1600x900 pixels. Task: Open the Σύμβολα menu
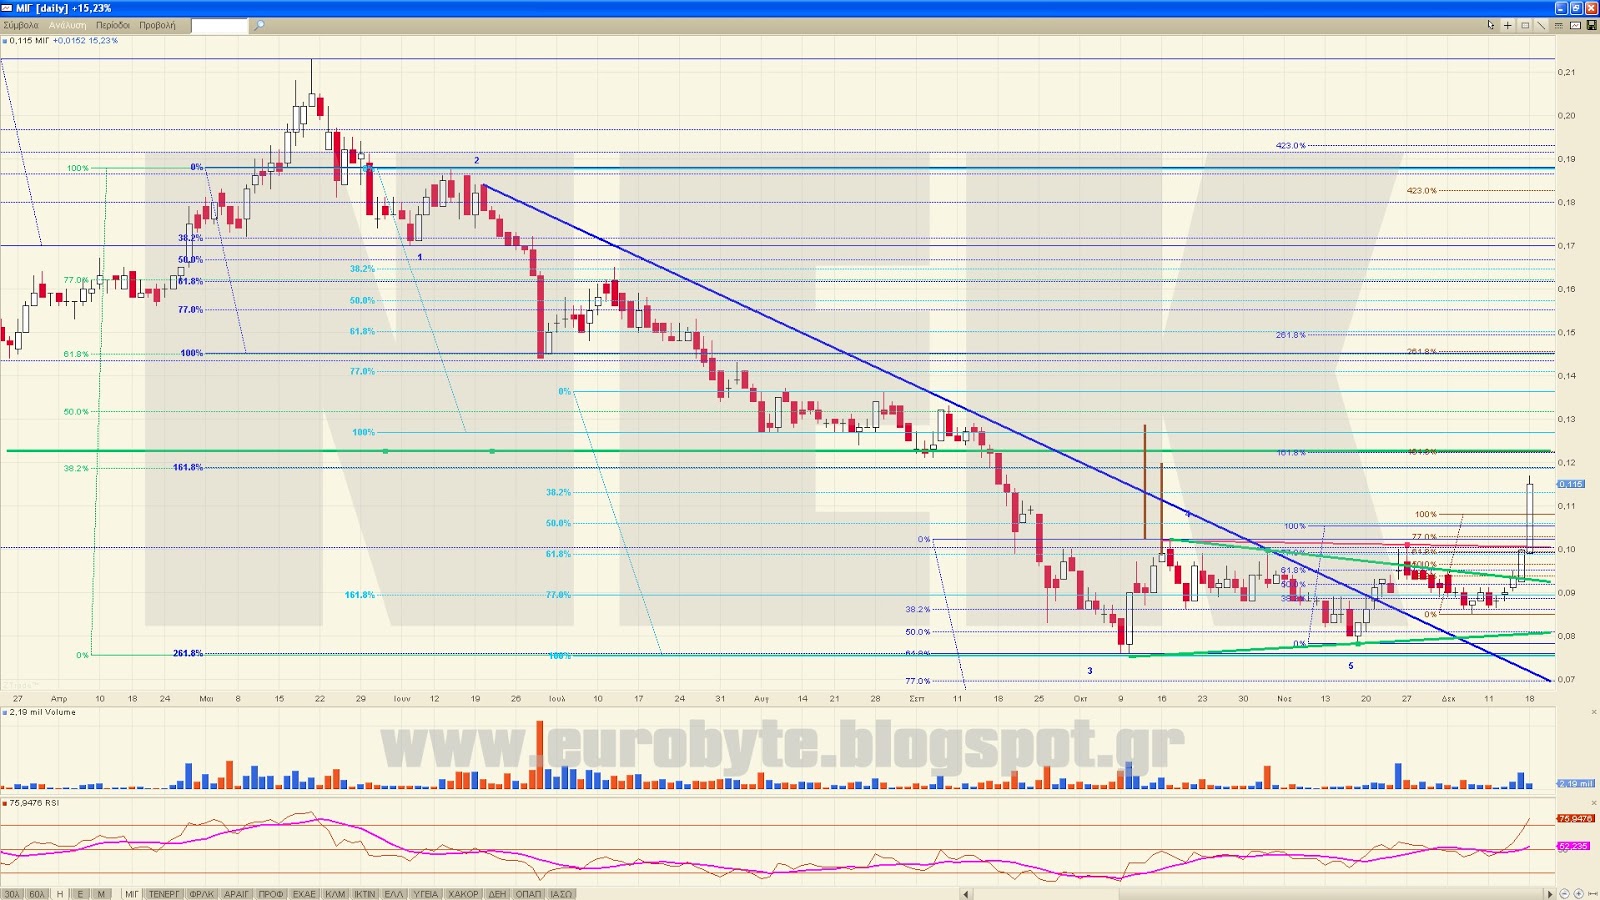(x=21, y=25)
